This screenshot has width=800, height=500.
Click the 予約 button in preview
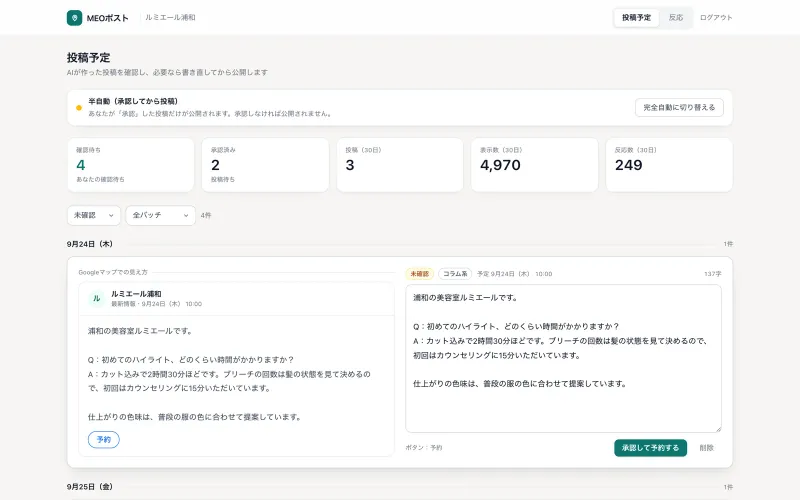(104, 440)
